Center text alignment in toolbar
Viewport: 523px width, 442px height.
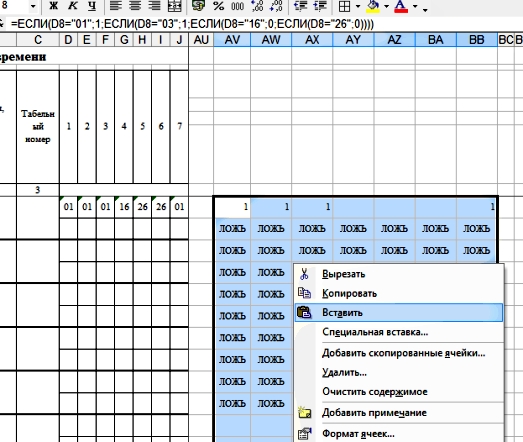135,6
